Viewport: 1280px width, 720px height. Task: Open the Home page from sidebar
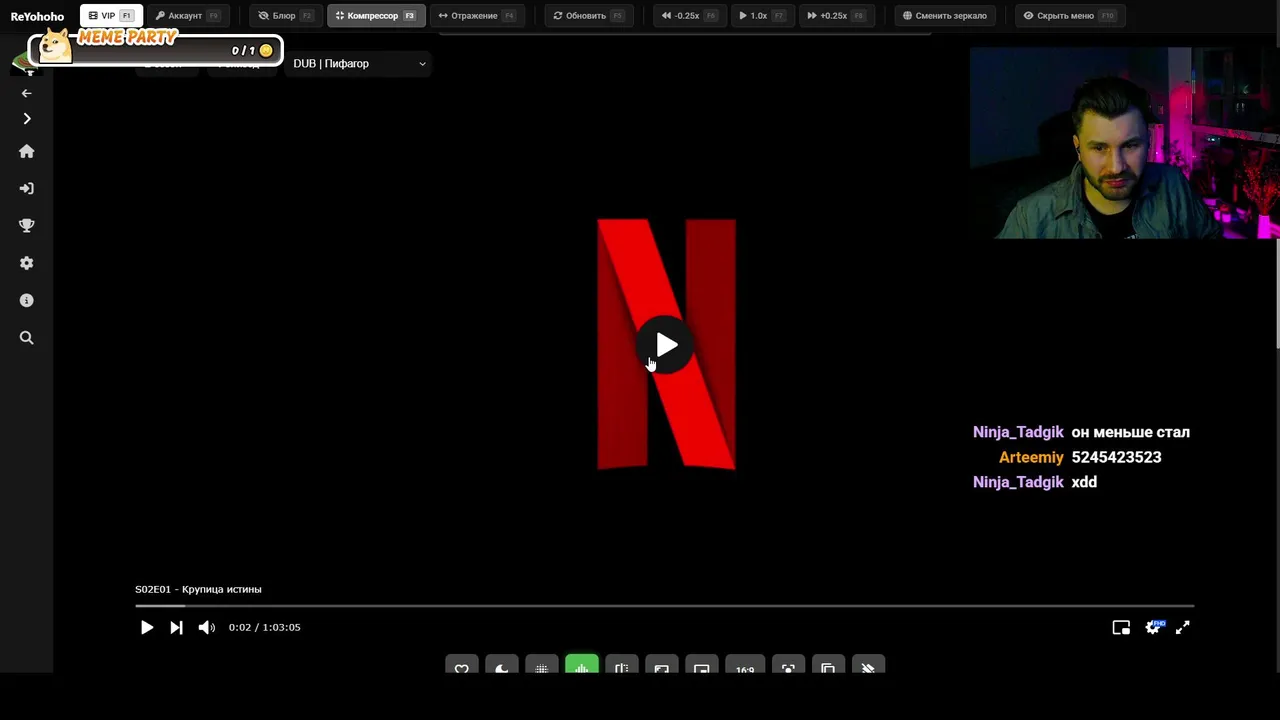(x=27, y=151)
